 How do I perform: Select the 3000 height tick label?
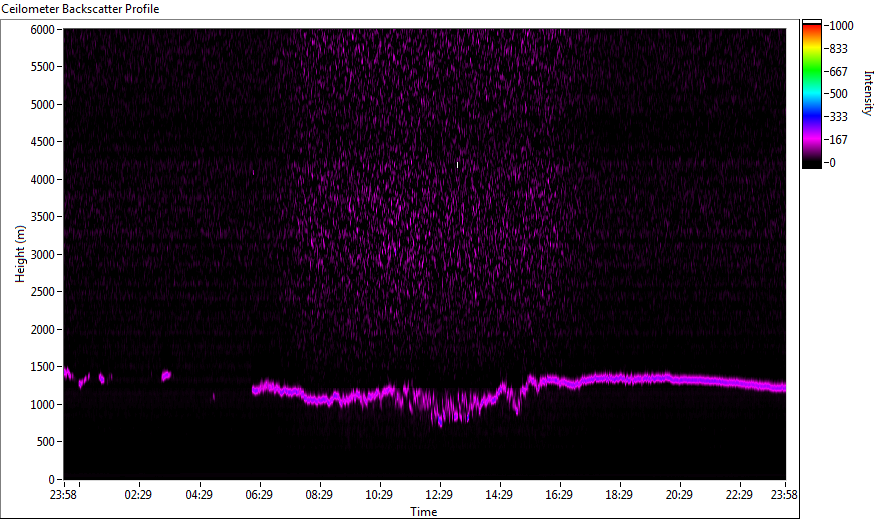(x=43, y=255)
